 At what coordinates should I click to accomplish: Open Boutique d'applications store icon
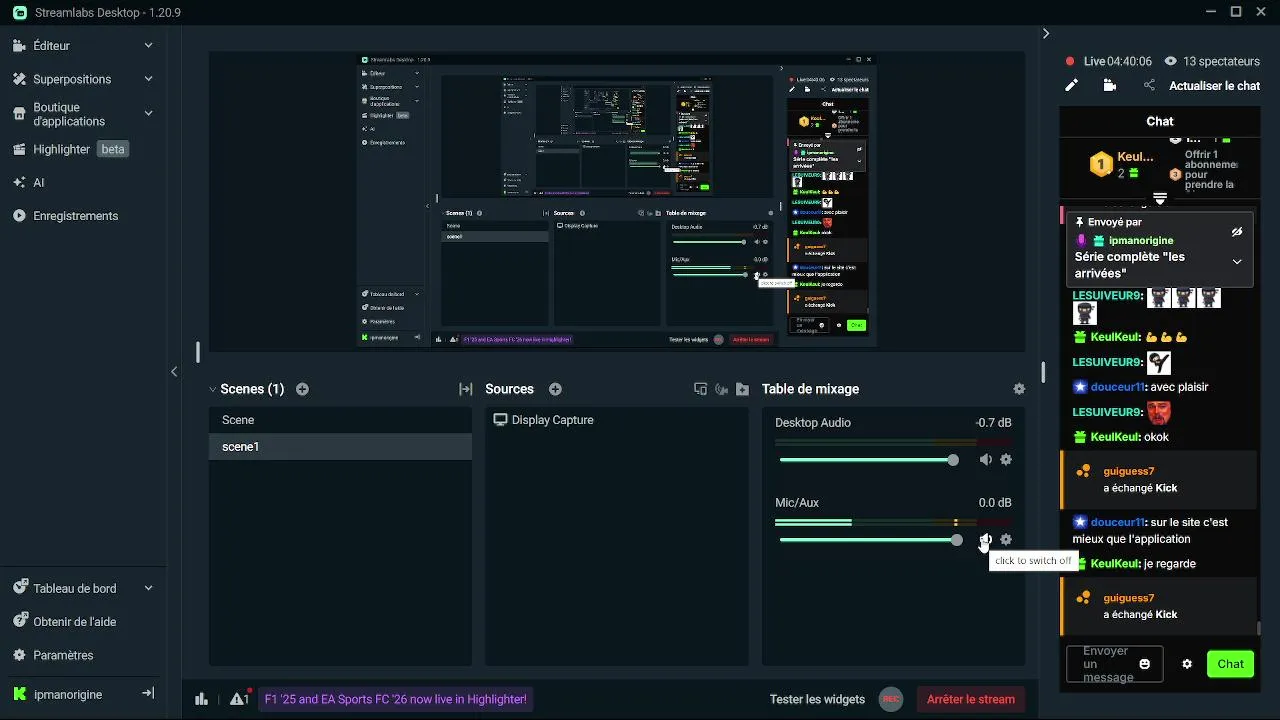pyautogui.click(x=19, y=114)
